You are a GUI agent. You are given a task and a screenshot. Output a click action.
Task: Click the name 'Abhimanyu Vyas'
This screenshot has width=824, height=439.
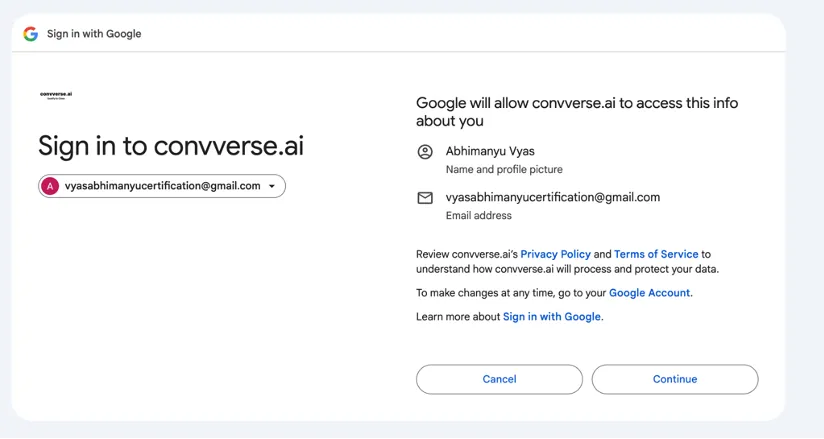(490, 151)
